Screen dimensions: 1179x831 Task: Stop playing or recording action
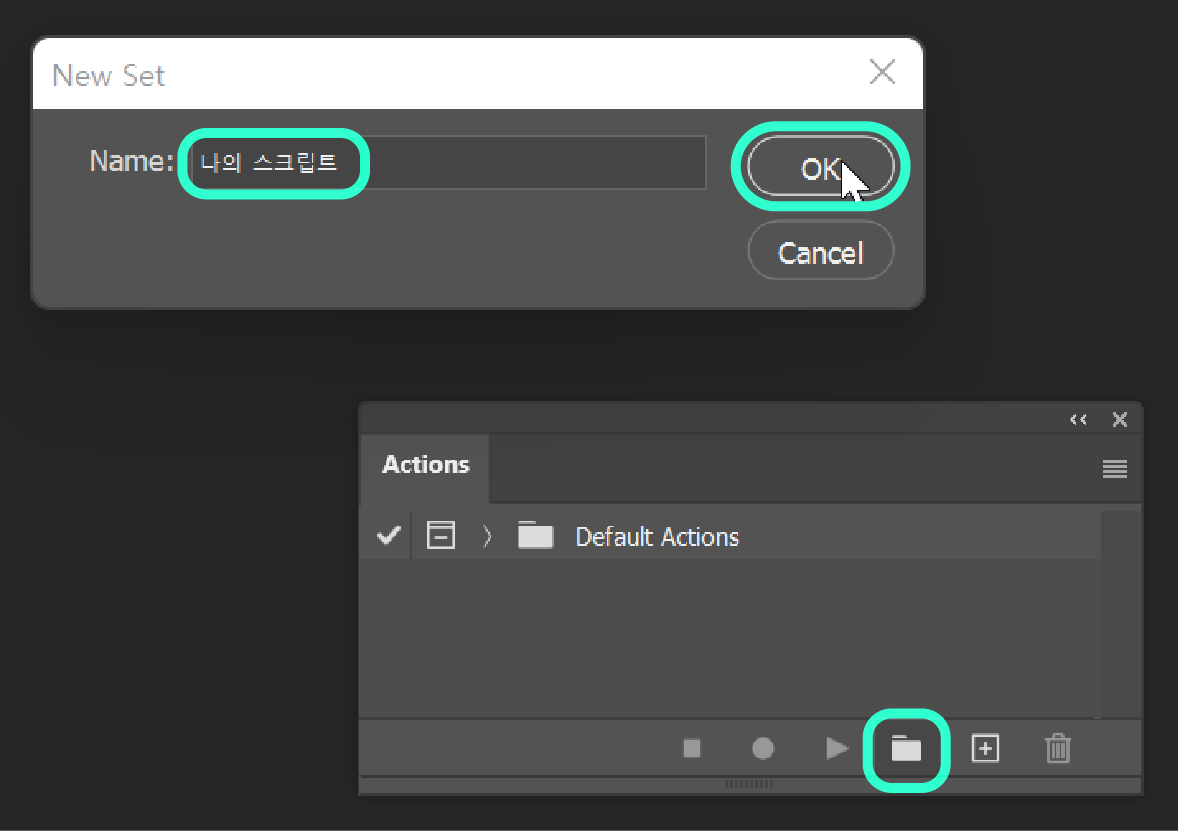692,748
